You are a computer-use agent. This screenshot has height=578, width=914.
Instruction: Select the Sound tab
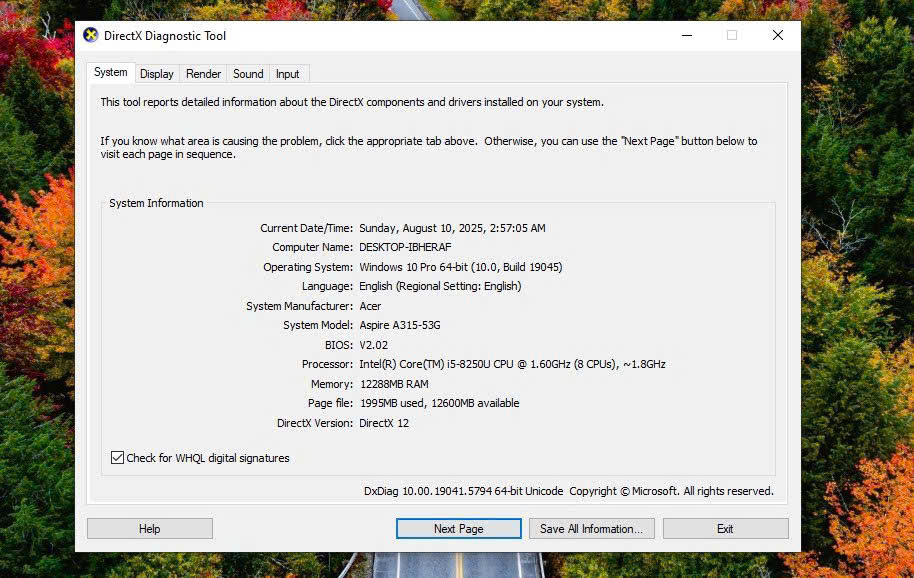pyautogui.click(x=248, y=74)
